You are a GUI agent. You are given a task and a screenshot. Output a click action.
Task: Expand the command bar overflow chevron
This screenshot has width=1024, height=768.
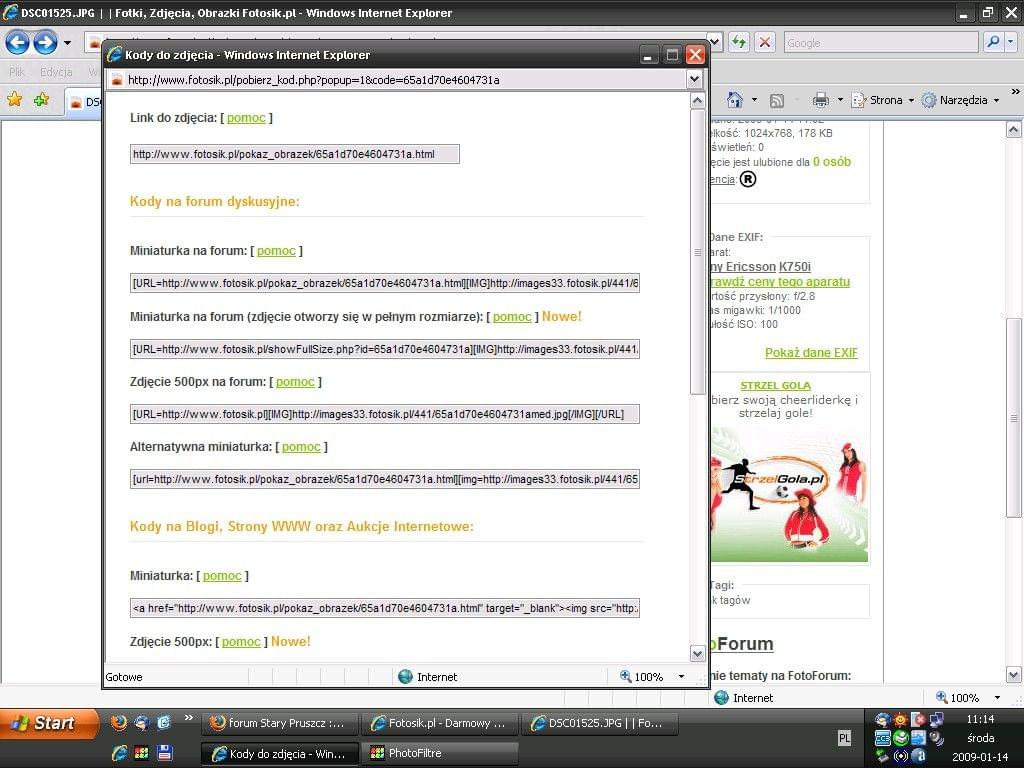pos(1015,91)
